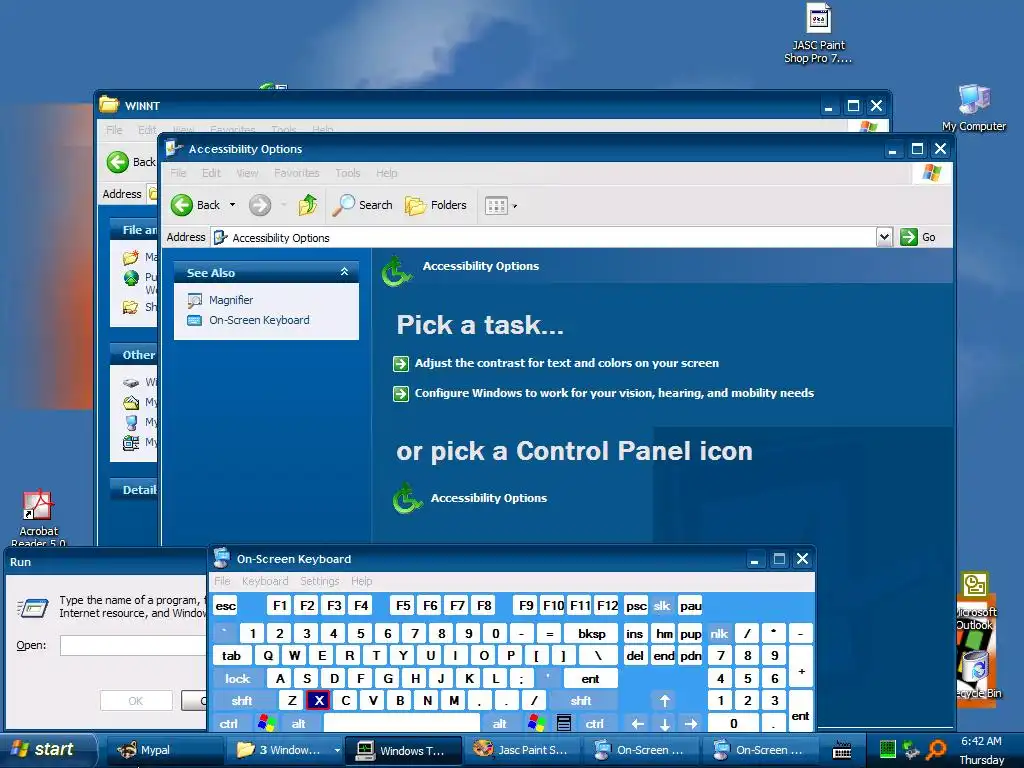Click the down arrow key on keyboard
Image resolution: width=1024 pixels, height=768 pixels.
(x=664, y=724)
